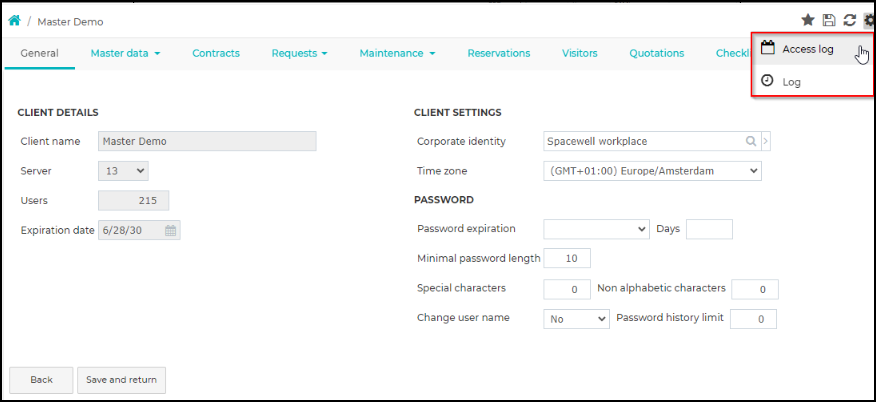The width and height of the screenshot is (876, 402).
Task: Open the Reservations tab
Action: [x=499, y=54]
